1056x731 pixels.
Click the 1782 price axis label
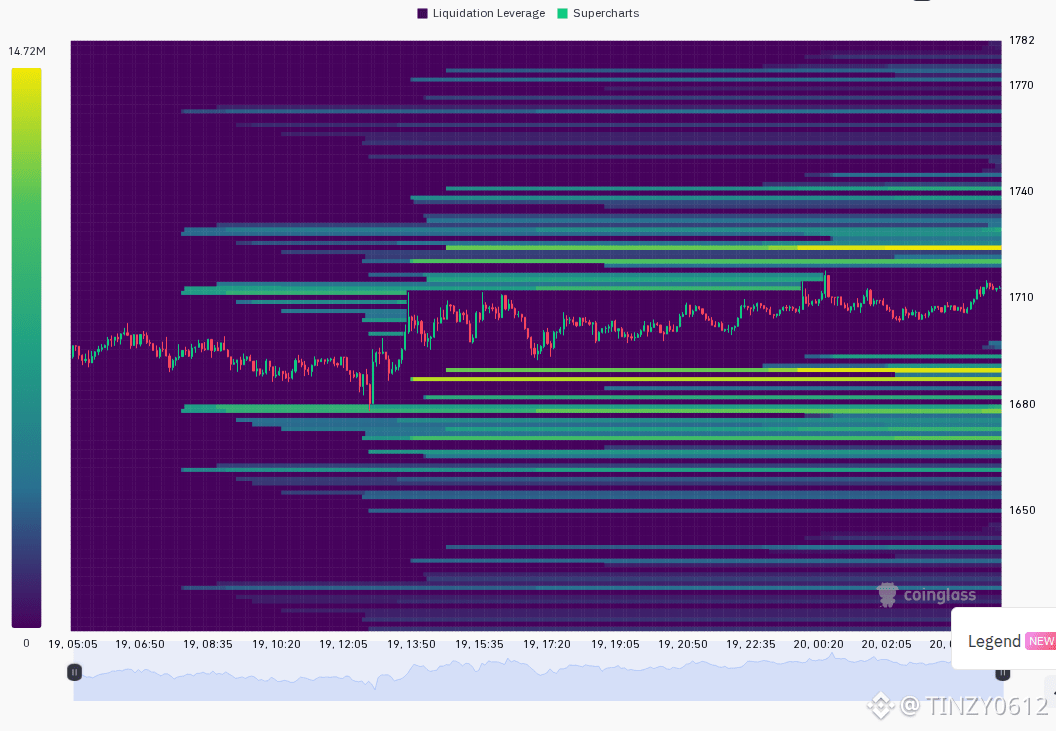click(1022, 40)
